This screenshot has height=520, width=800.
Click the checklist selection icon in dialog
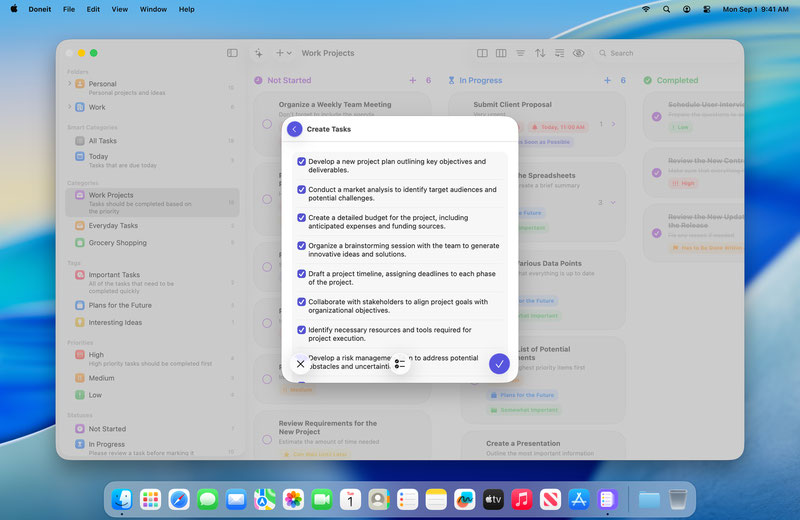pos(400,364)
